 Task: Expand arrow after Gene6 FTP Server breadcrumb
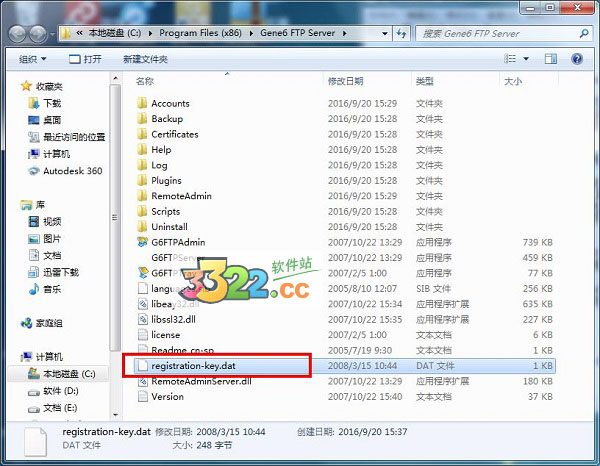click(345, 34)
